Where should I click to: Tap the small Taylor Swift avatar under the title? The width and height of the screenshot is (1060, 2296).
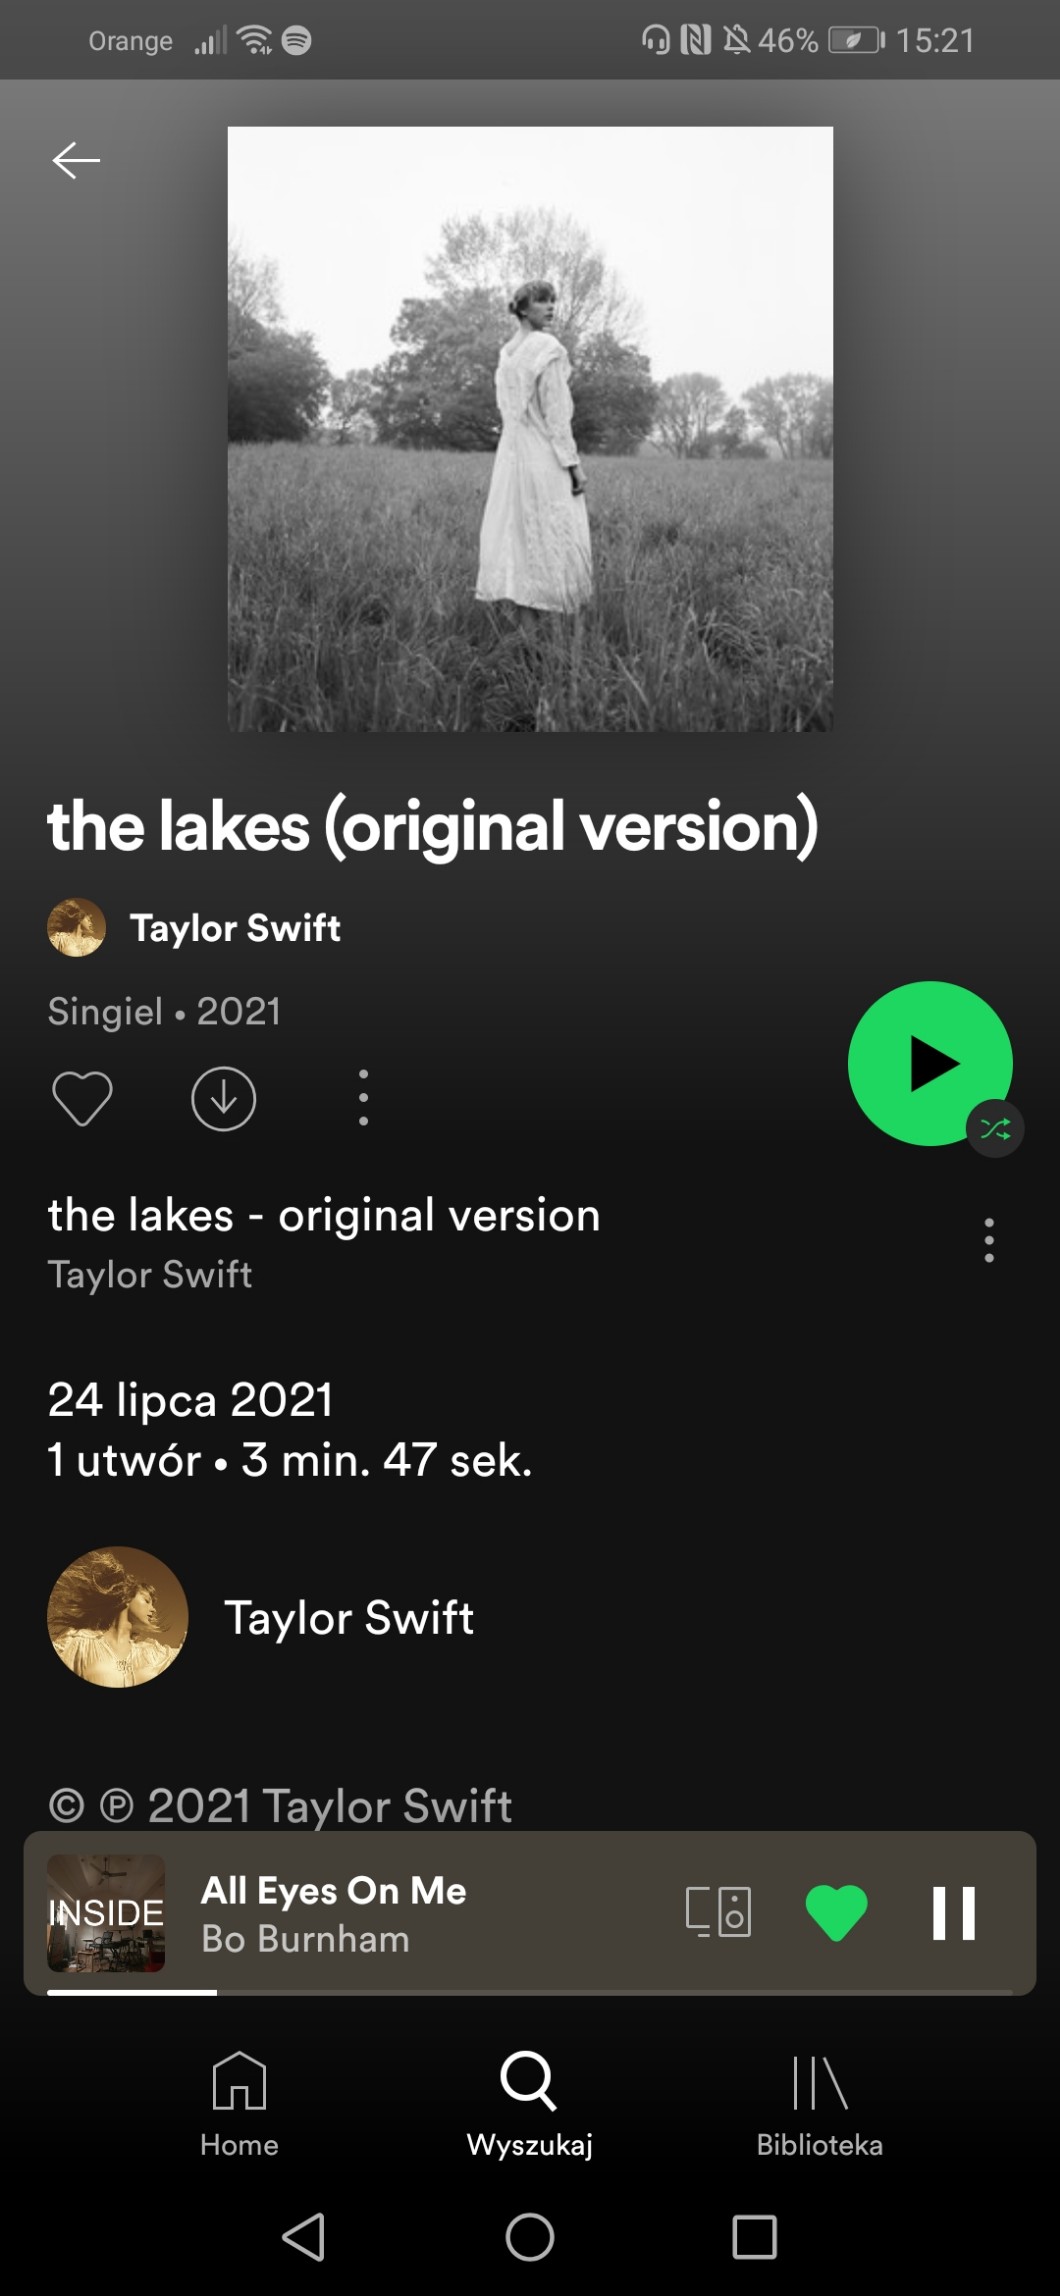pyautogui.click(x=76, y=928)
